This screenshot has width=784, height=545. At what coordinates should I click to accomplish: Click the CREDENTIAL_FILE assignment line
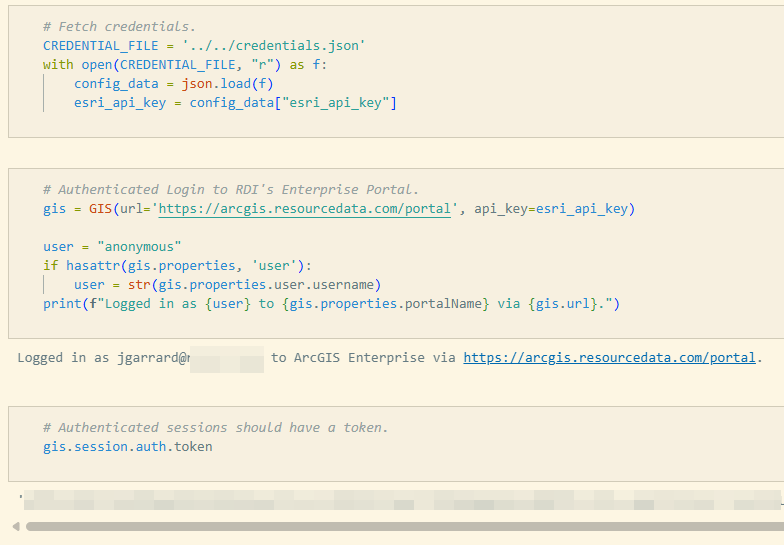pos(204,46)
